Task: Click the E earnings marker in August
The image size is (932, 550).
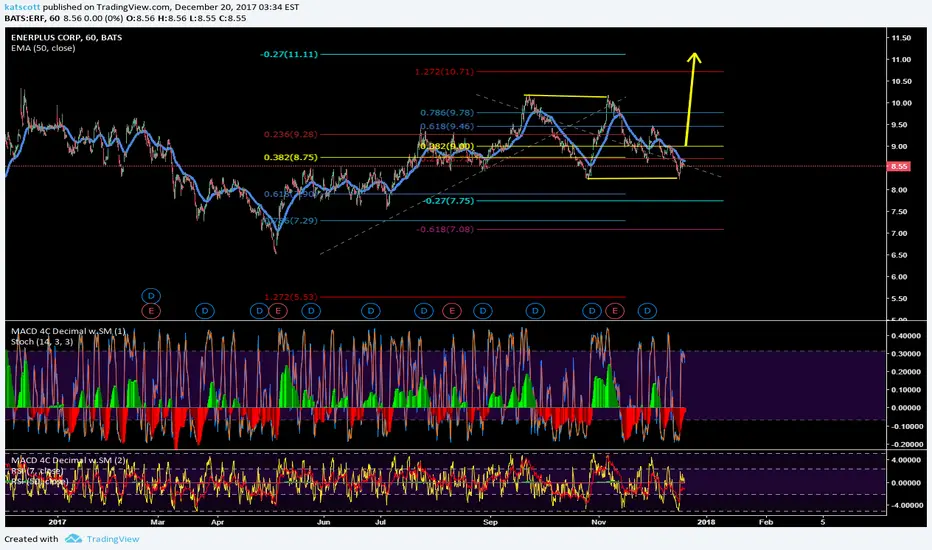Action: click(452, 310)
